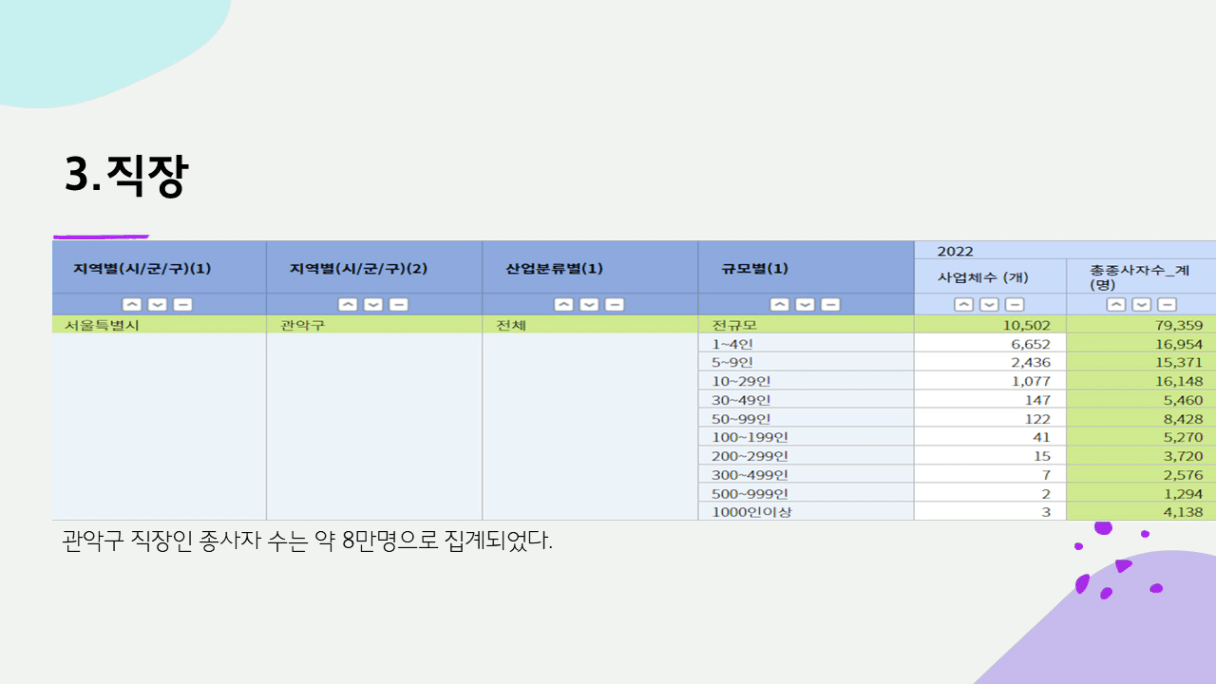
Task: Select the 100~199인 size row
Action: click(x=749, y=437)
